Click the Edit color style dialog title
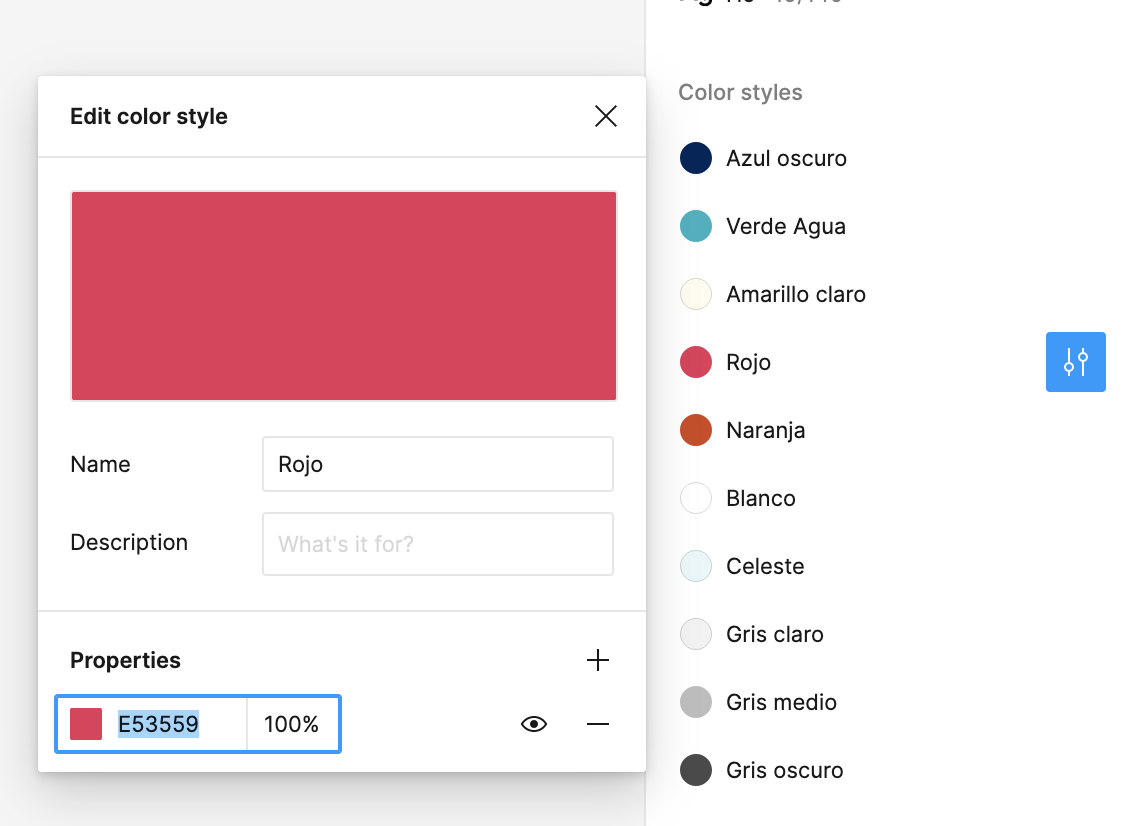The image size is (1126, 826). (x=148, y=116)
